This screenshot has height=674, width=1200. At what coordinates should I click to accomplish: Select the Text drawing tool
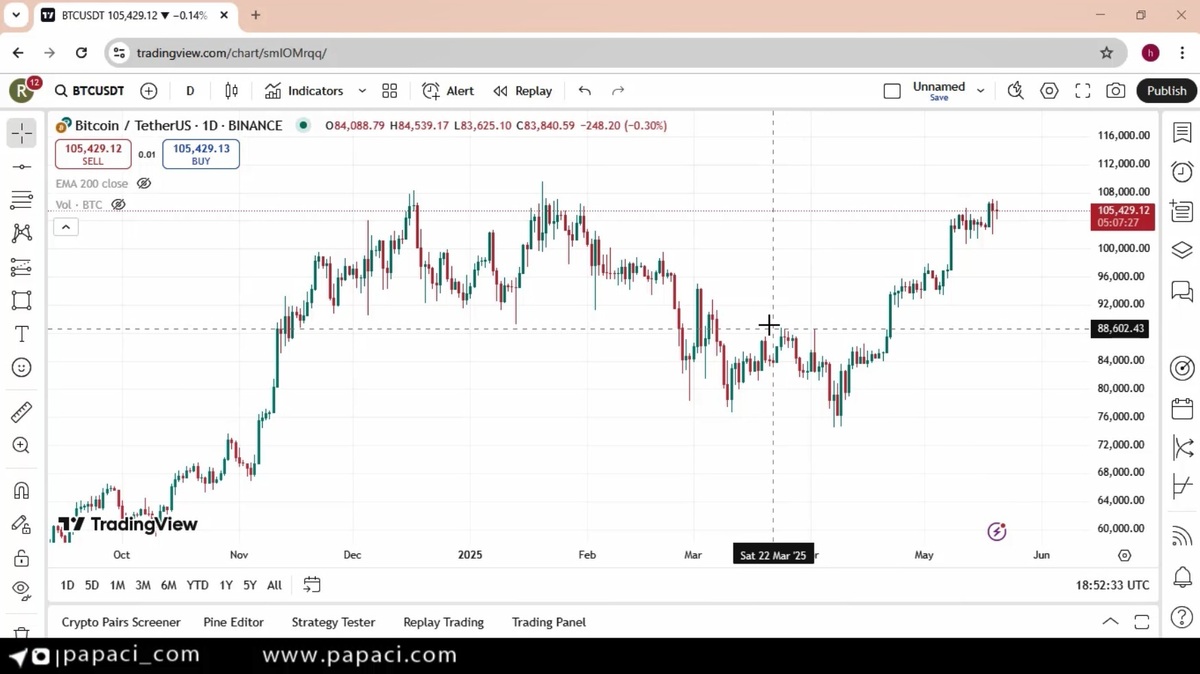click(21, 334)
